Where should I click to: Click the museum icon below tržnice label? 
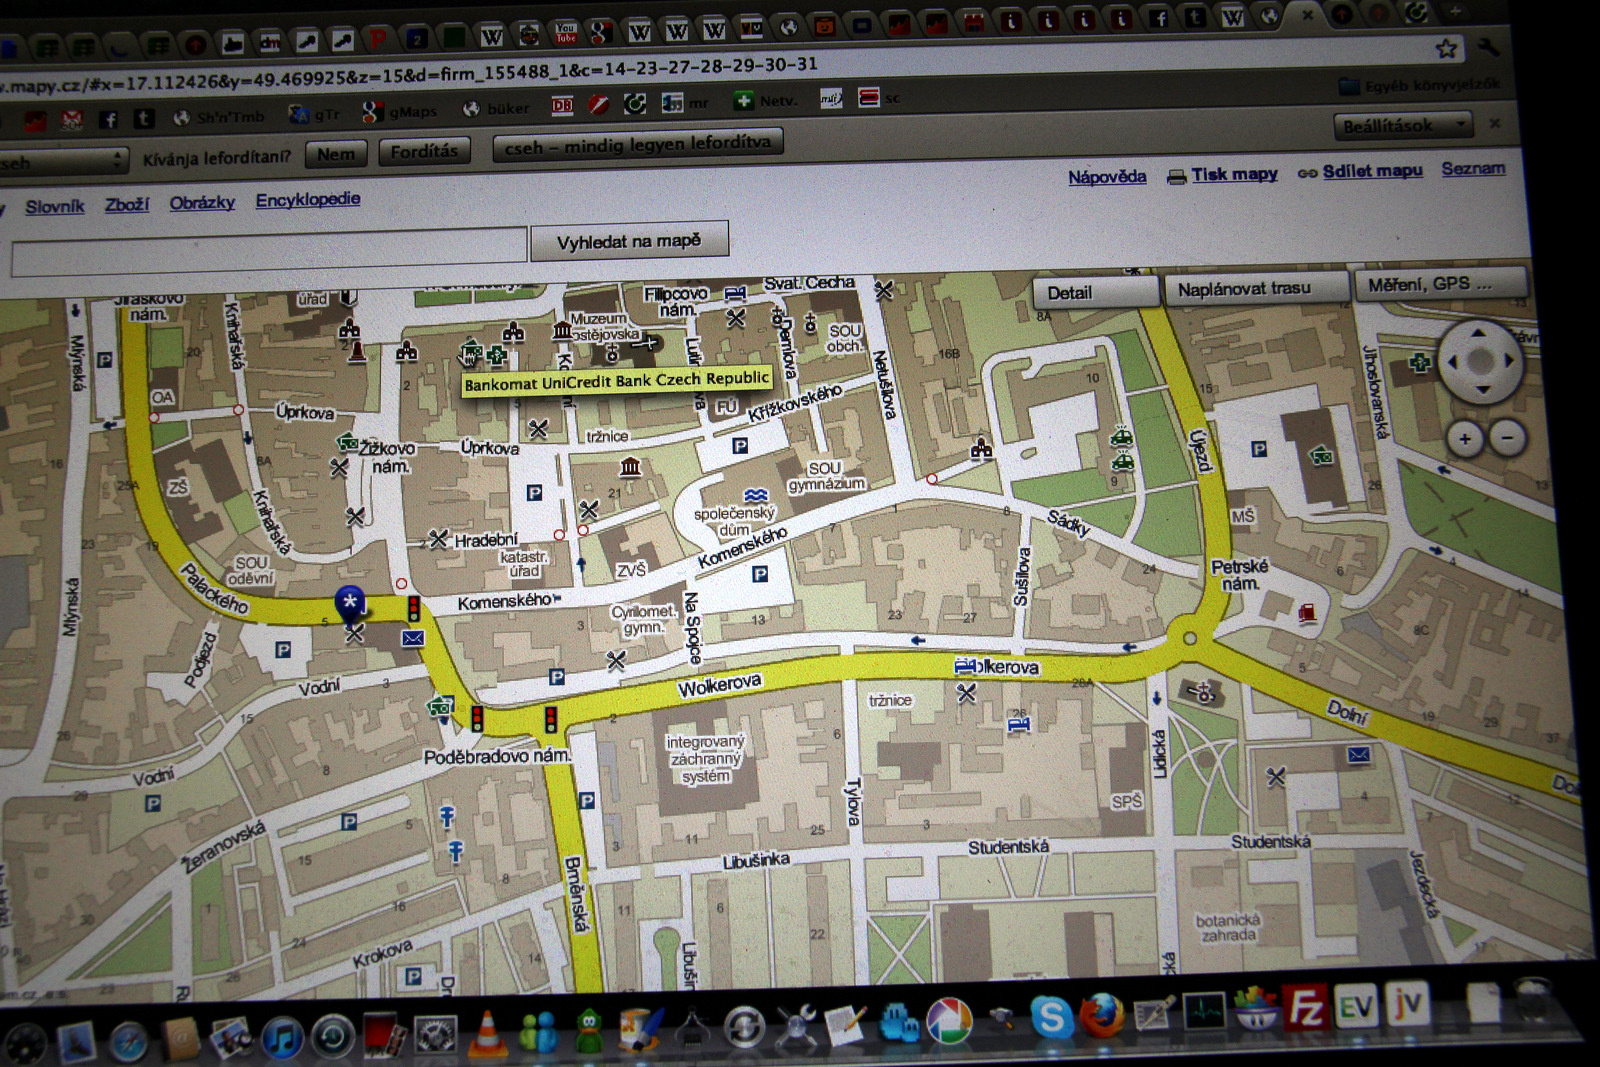coord(630,466)
